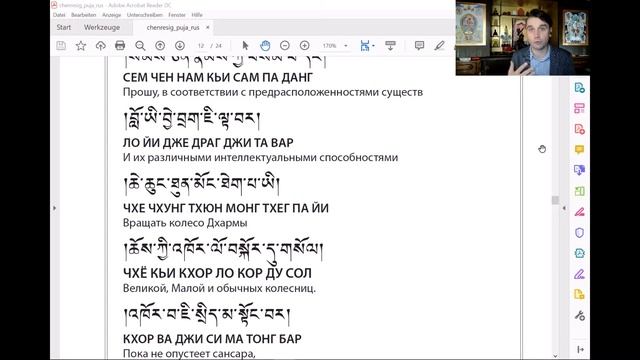Open the Anzeige menu

click(x=111, y=15)
